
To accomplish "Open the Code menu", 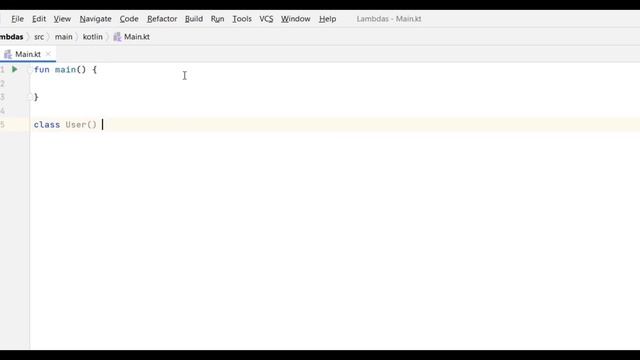I will (129, 19).
